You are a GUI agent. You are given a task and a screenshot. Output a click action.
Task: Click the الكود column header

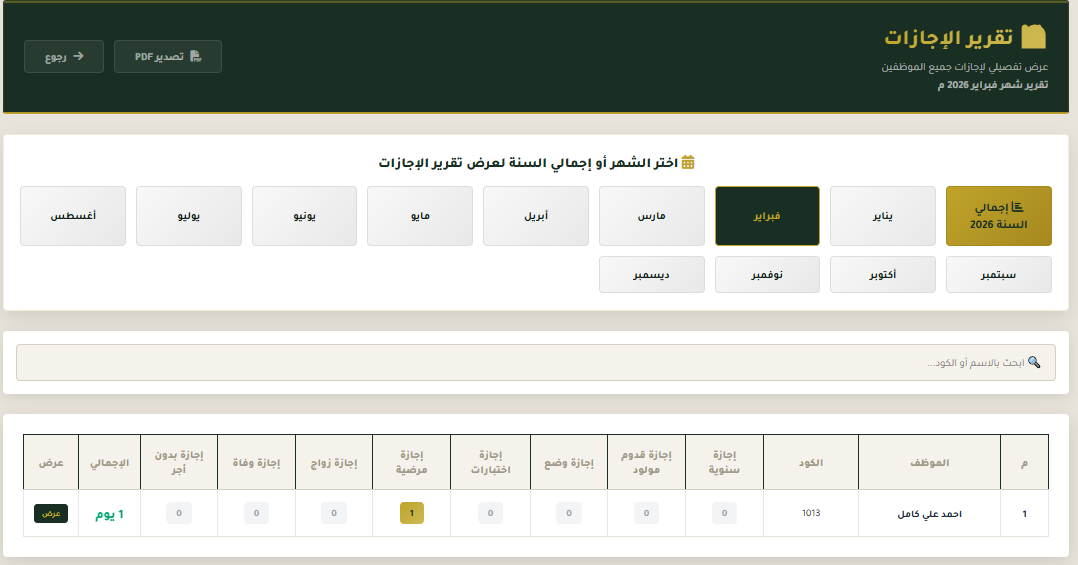811,463
